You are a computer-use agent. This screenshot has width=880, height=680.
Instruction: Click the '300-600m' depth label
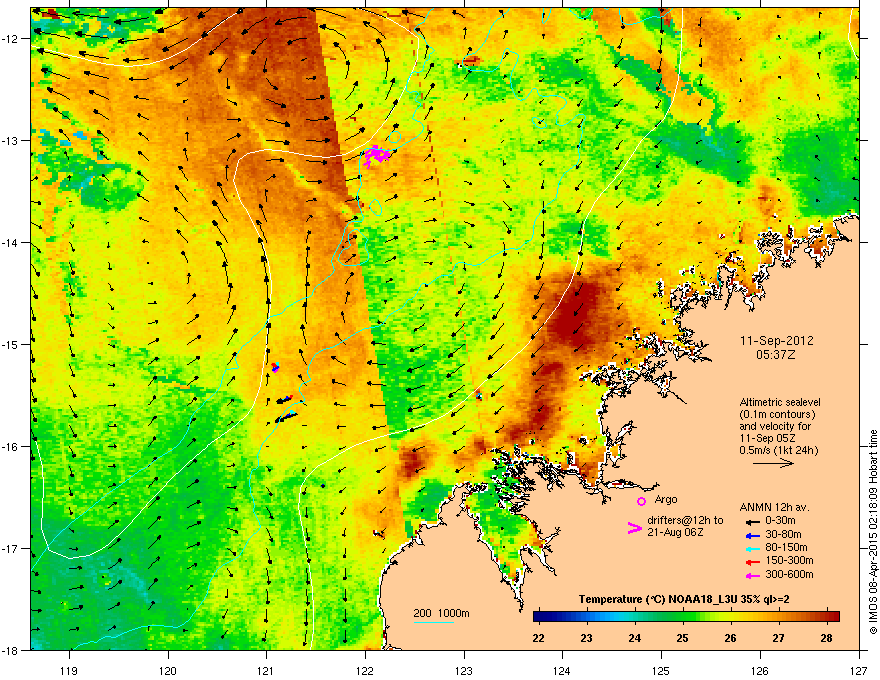790,574
